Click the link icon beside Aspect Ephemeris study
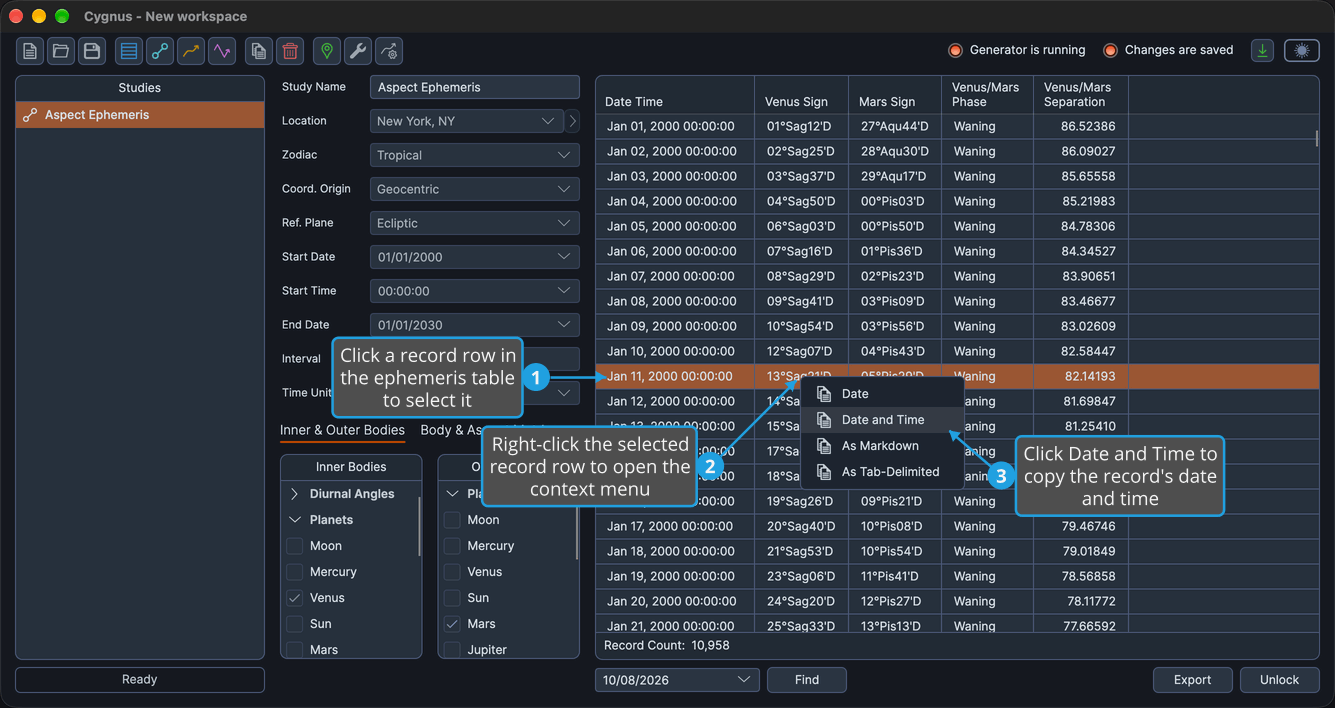1335x708 pixels. 30,115
